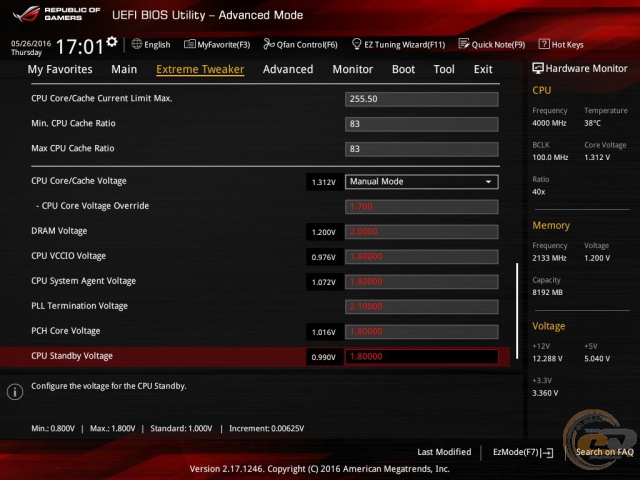Select the DRAM Voltage input field

421,231
